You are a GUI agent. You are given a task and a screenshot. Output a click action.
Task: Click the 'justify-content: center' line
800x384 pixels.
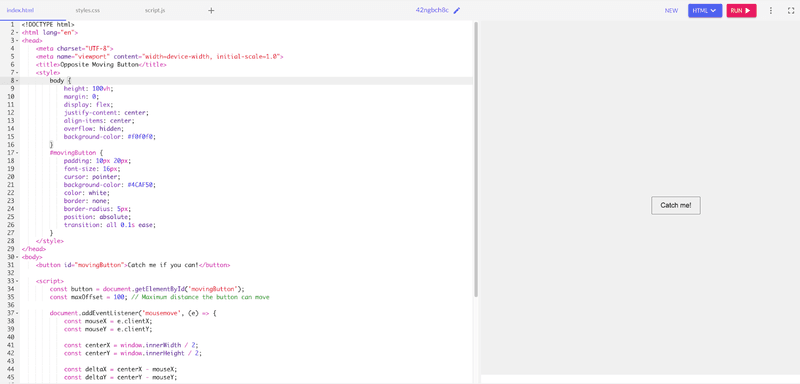[106, 113]
